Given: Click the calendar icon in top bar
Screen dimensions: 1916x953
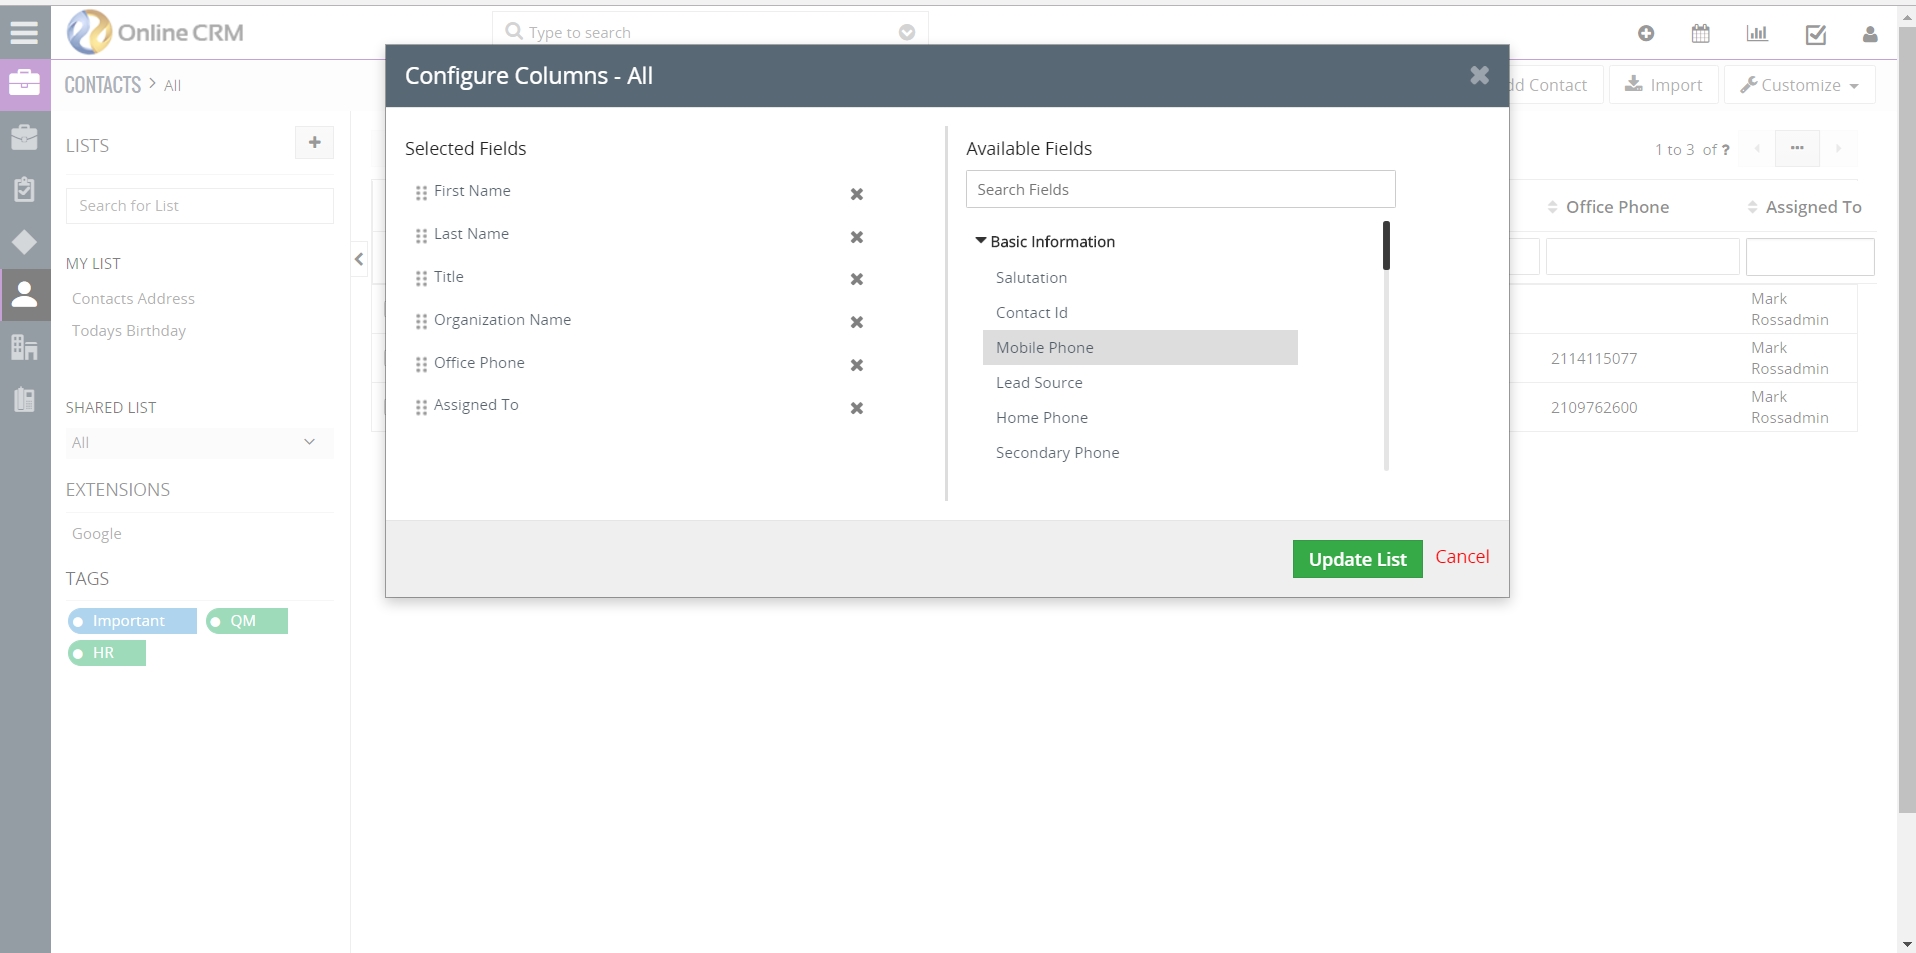Looking at the screenshot, I should point(1700,34).
